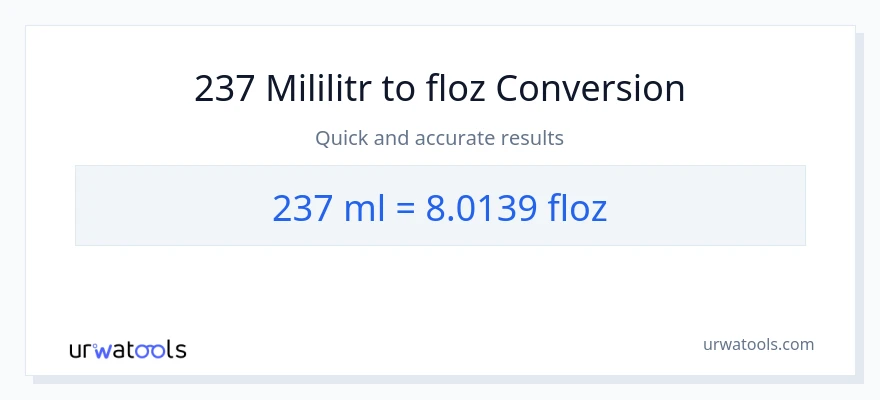Click 'Quick and accurate results' subtitle
Screen dimensions: 880x400
click(440, 138)
